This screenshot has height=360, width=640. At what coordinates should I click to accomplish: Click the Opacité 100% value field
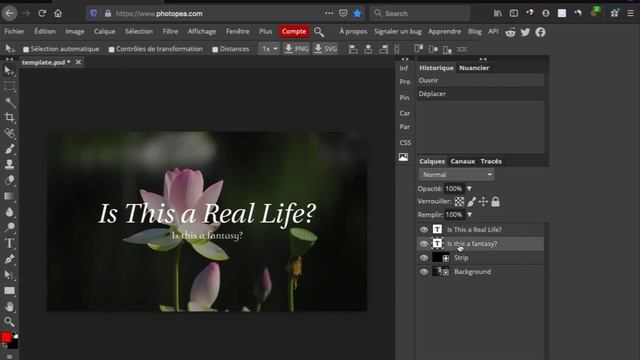tap(454, 189)
